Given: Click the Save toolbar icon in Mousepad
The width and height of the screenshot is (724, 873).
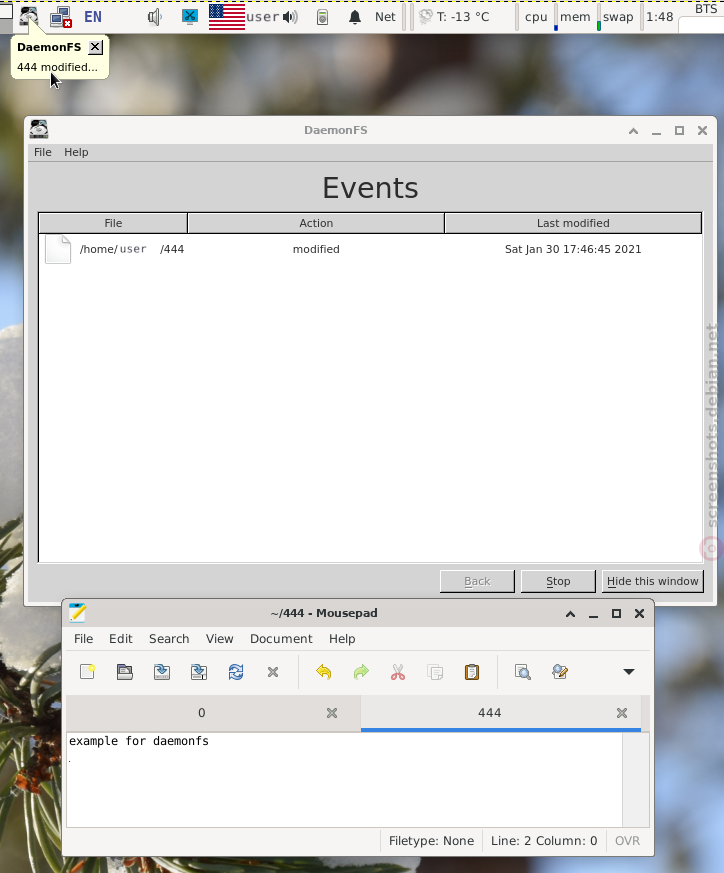Looking at the screenshot, I should (162, 672).
